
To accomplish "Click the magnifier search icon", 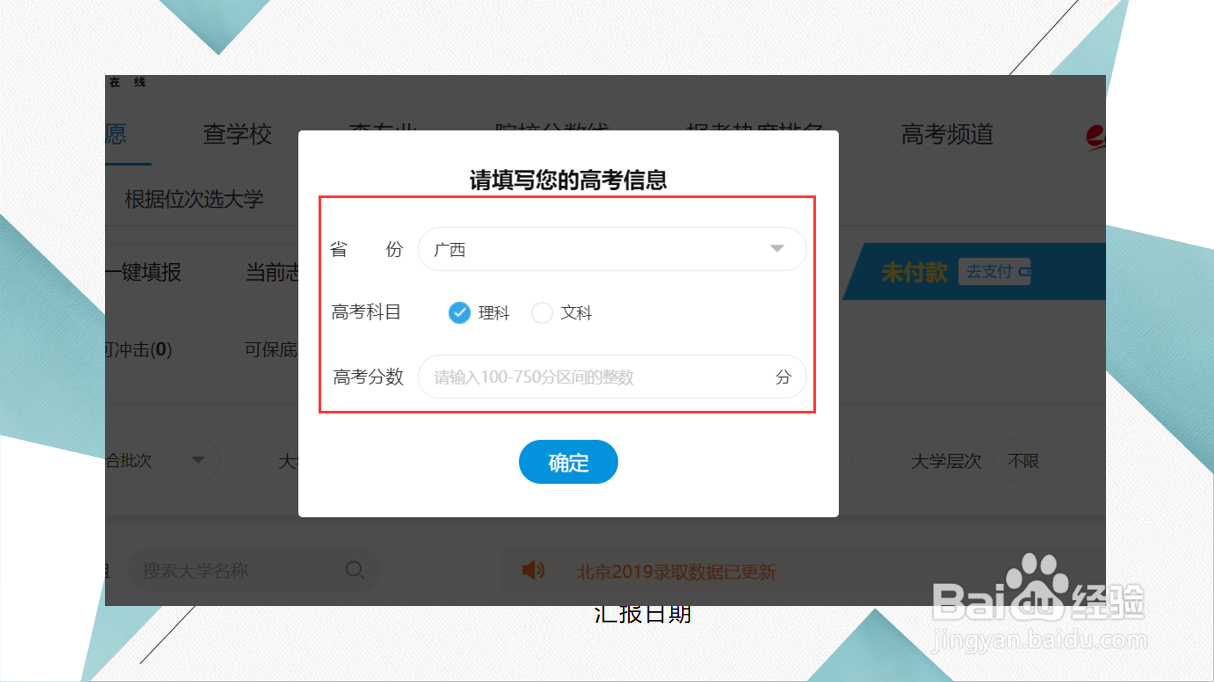I will 355,569.
